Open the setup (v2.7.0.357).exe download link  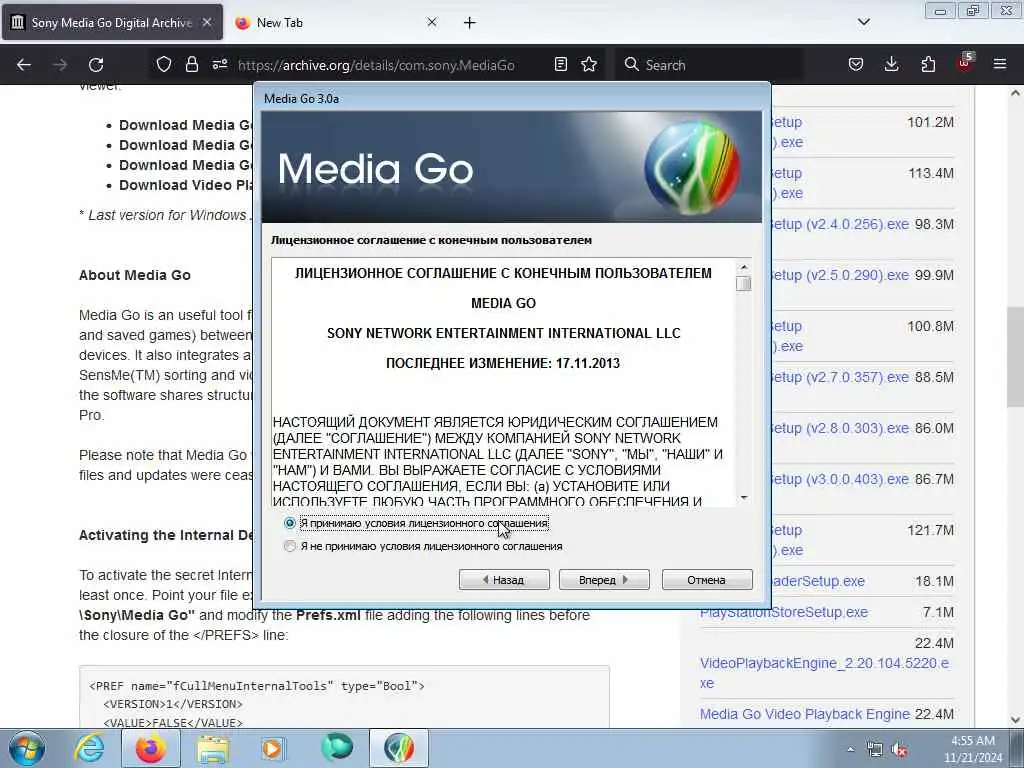pos(840,377)
